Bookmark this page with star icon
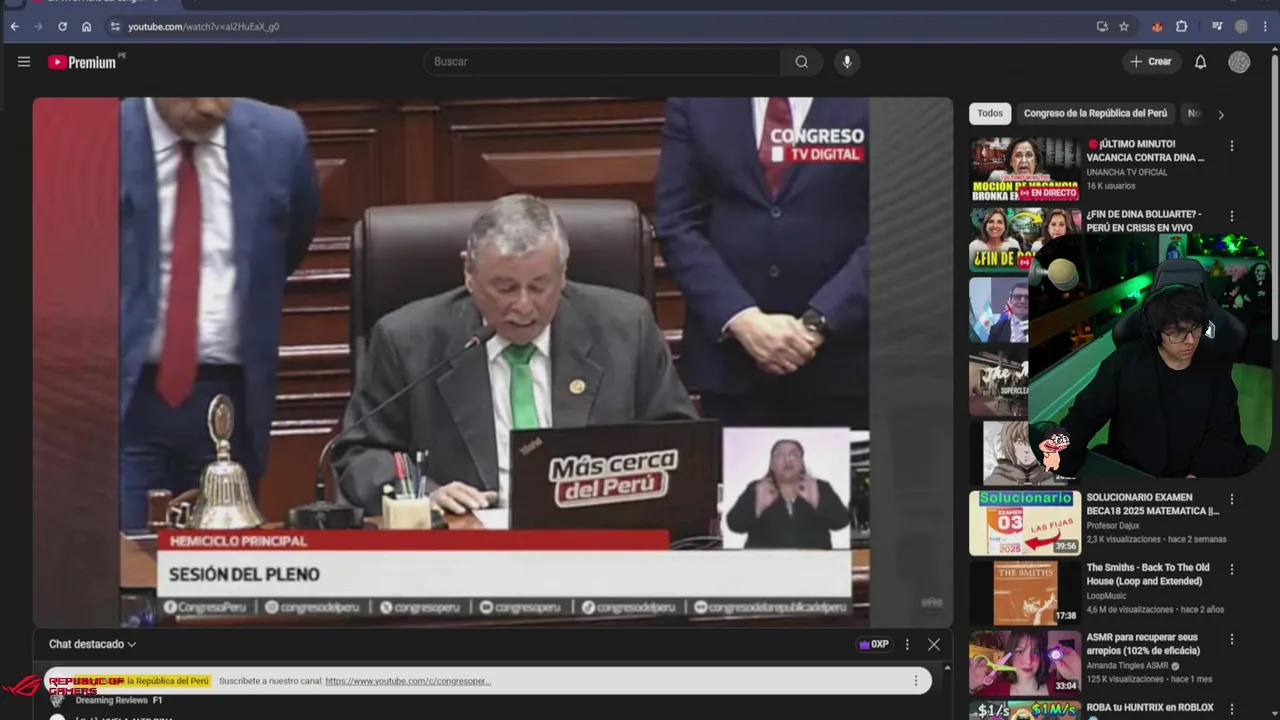 pyautogui.click(x=1124, y=27)
